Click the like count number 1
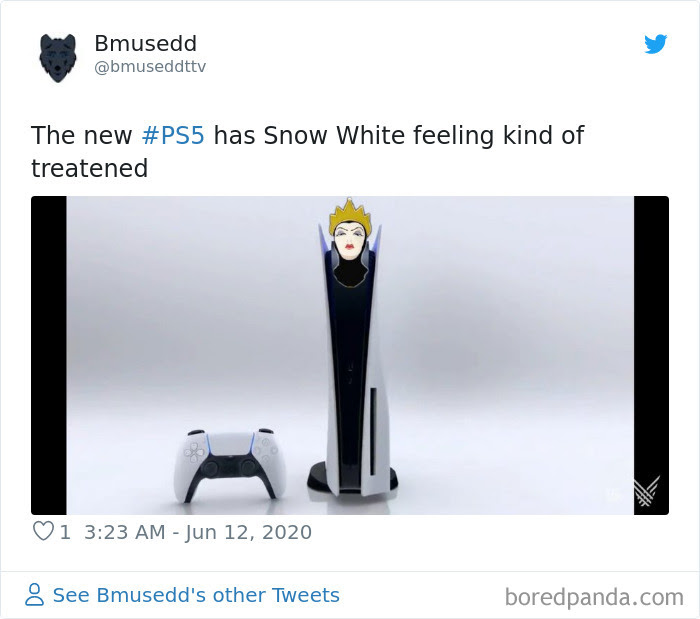 (x=65, y=532)
